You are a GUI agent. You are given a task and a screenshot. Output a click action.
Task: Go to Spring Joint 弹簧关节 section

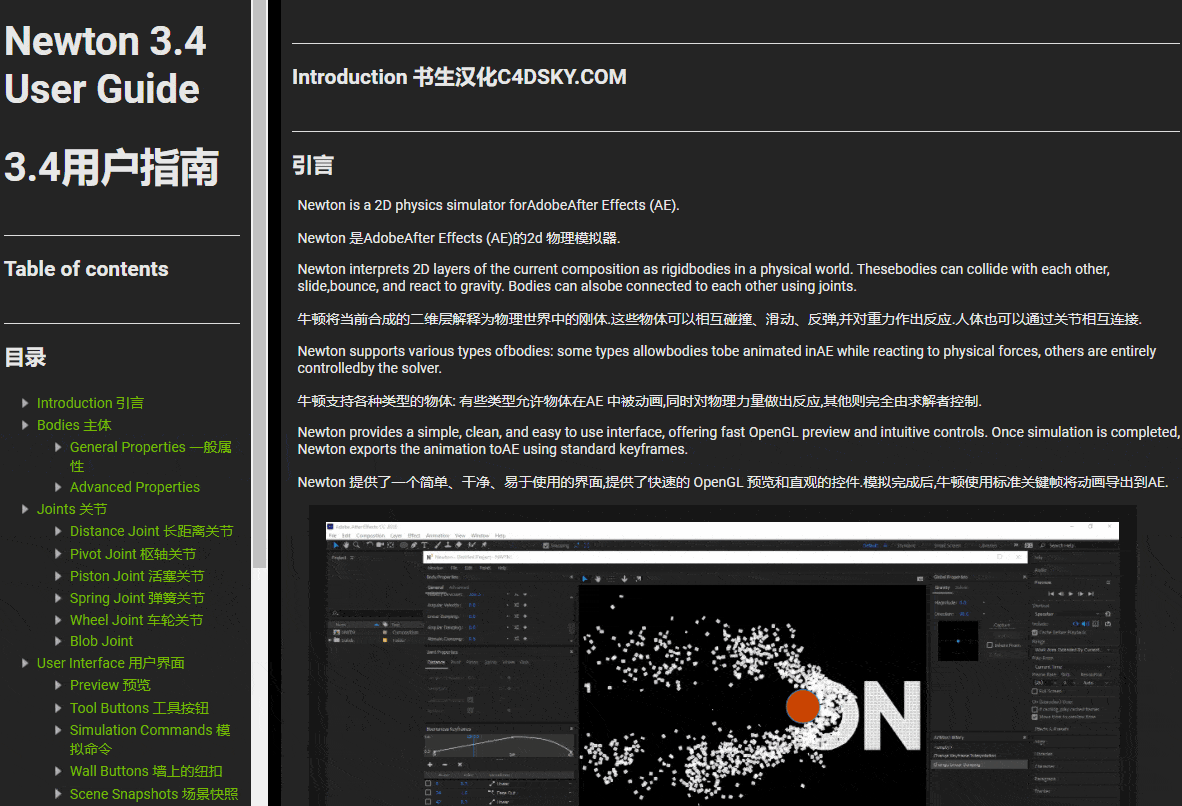137,598
